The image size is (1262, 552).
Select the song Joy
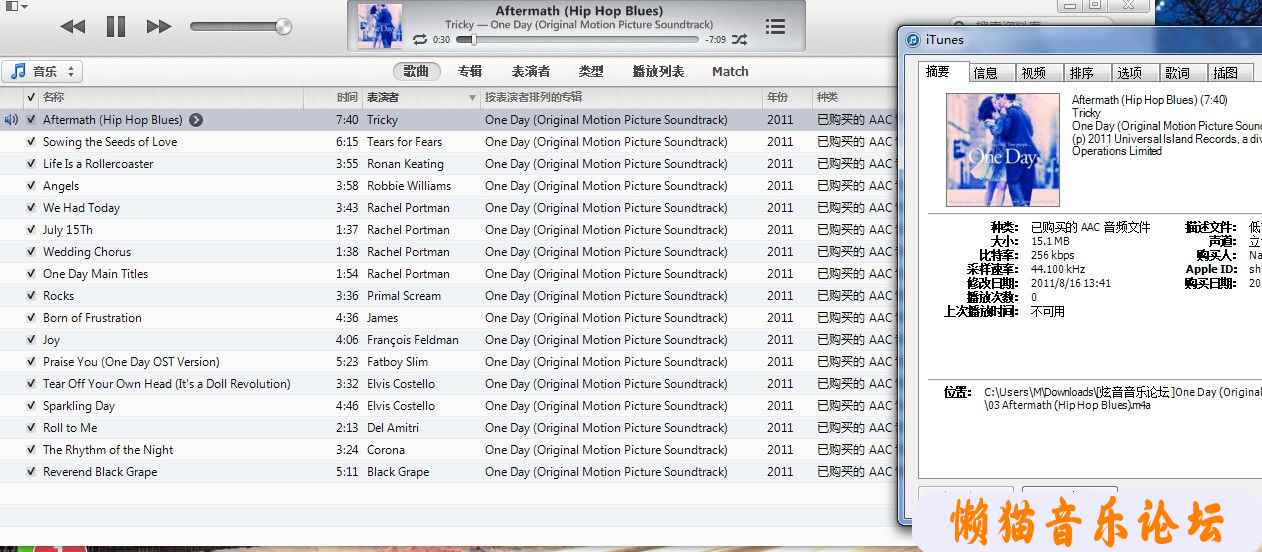[x=51, y=340]
